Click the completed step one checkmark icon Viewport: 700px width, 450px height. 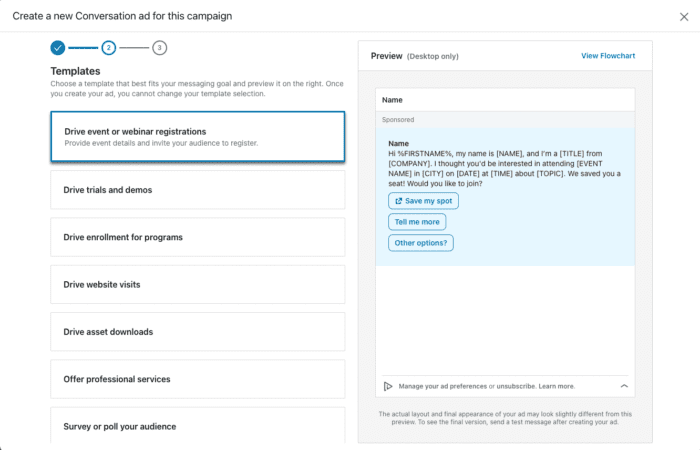[x=58, y=47]
